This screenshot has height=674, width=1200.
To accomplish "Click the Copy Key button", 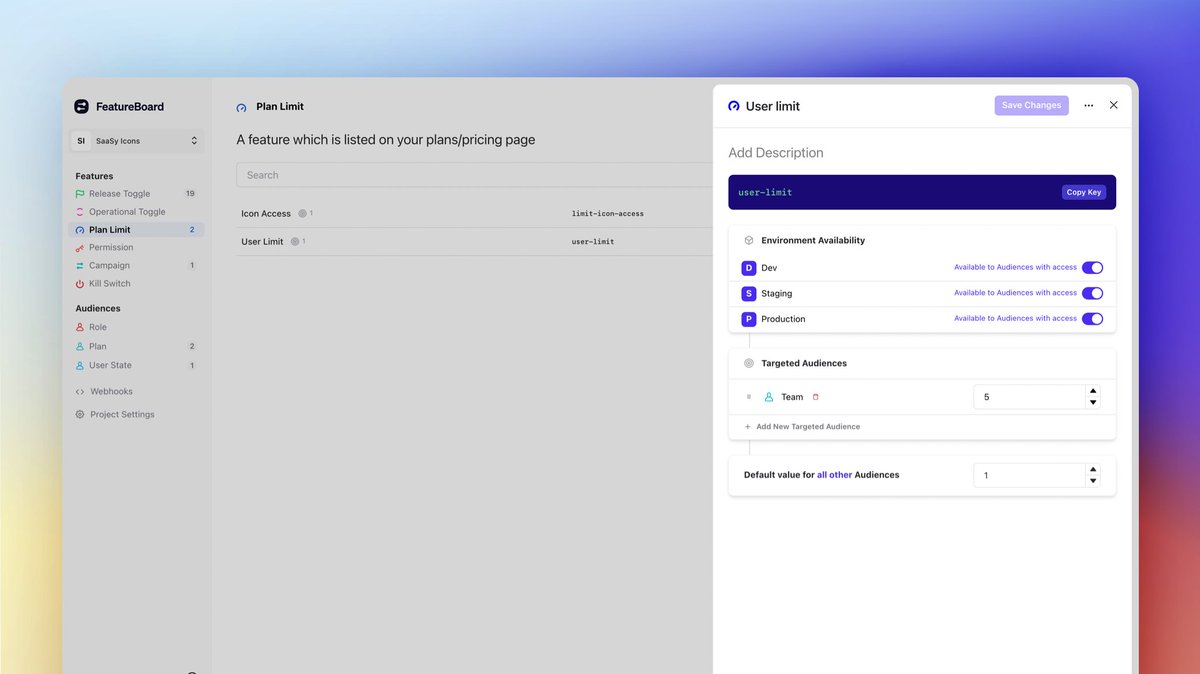I will click(x=1084, y=191).
